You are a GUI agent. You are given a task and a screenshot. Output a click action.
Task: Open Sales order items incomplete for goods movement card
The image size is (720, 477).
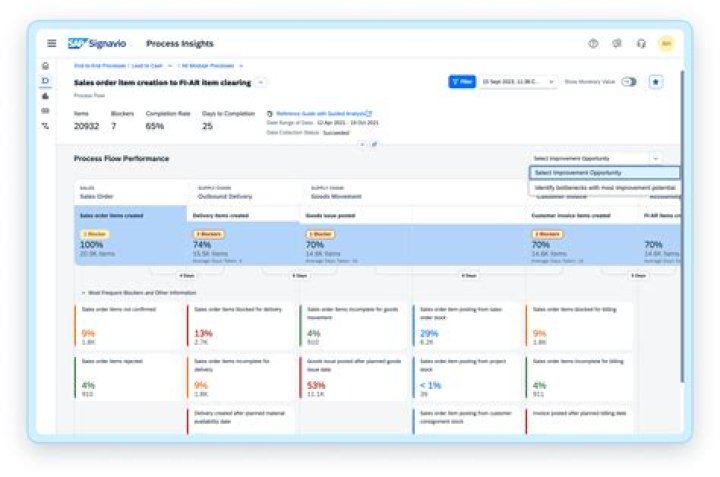pyautogui.click(x=354, y=325)
